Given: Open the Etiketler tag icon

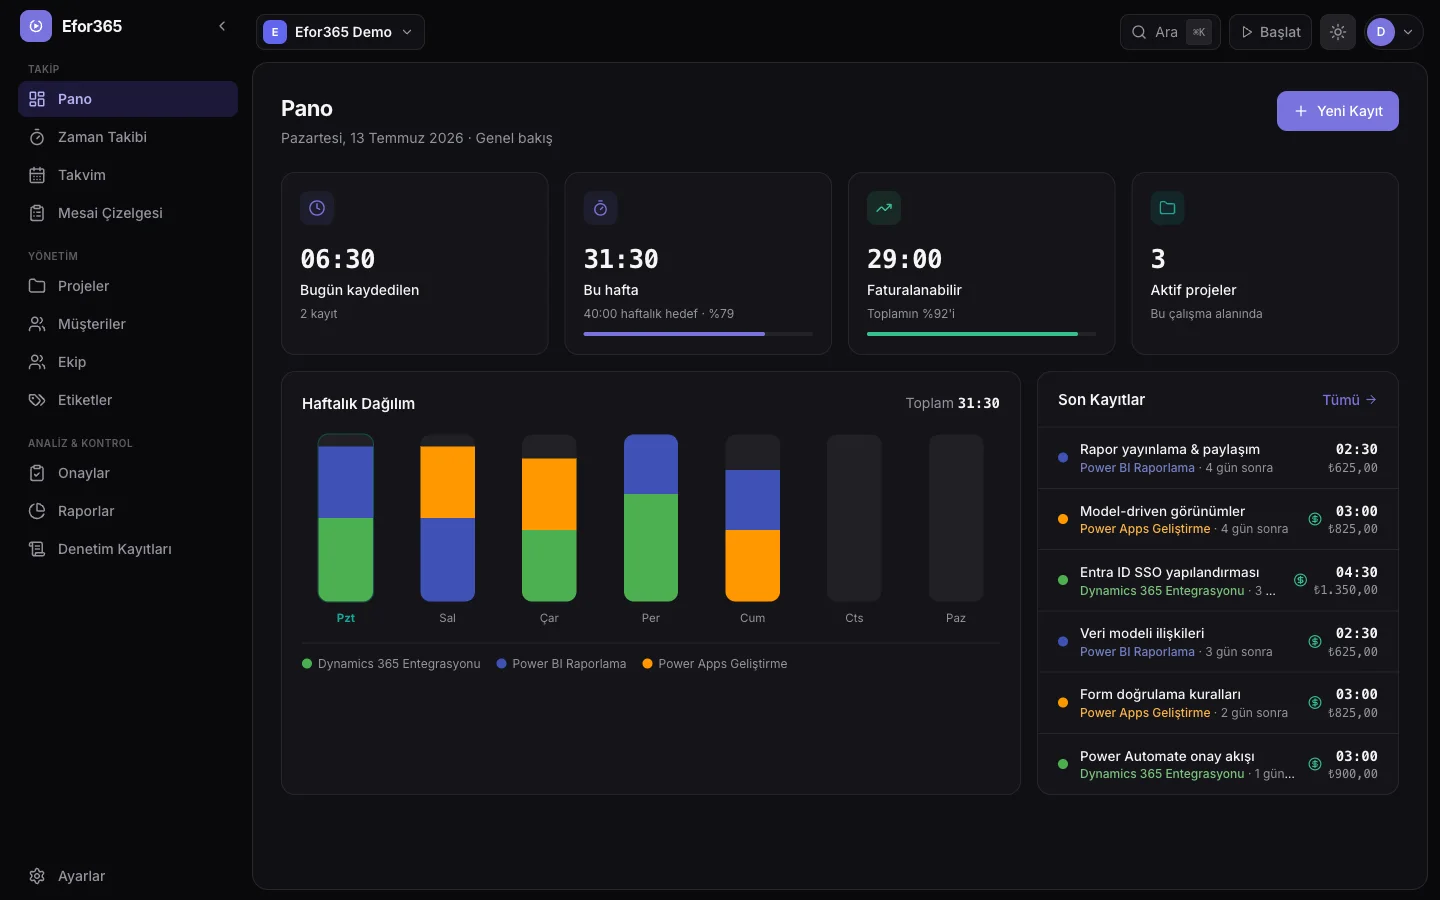Looking at the screenshot, I should pos(37,400).
